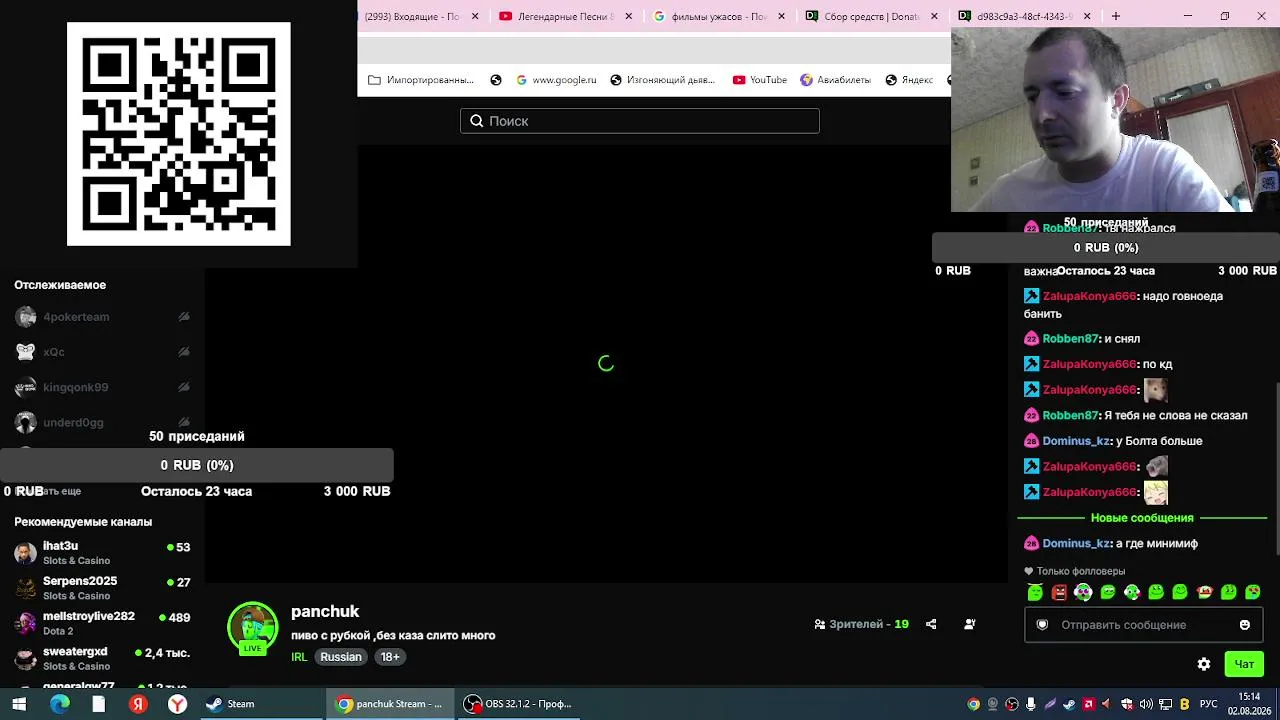Open recommended channel sweatergxd
Image resolution: width=1280 pixels, height=720 pixels.
pos(102,658)
